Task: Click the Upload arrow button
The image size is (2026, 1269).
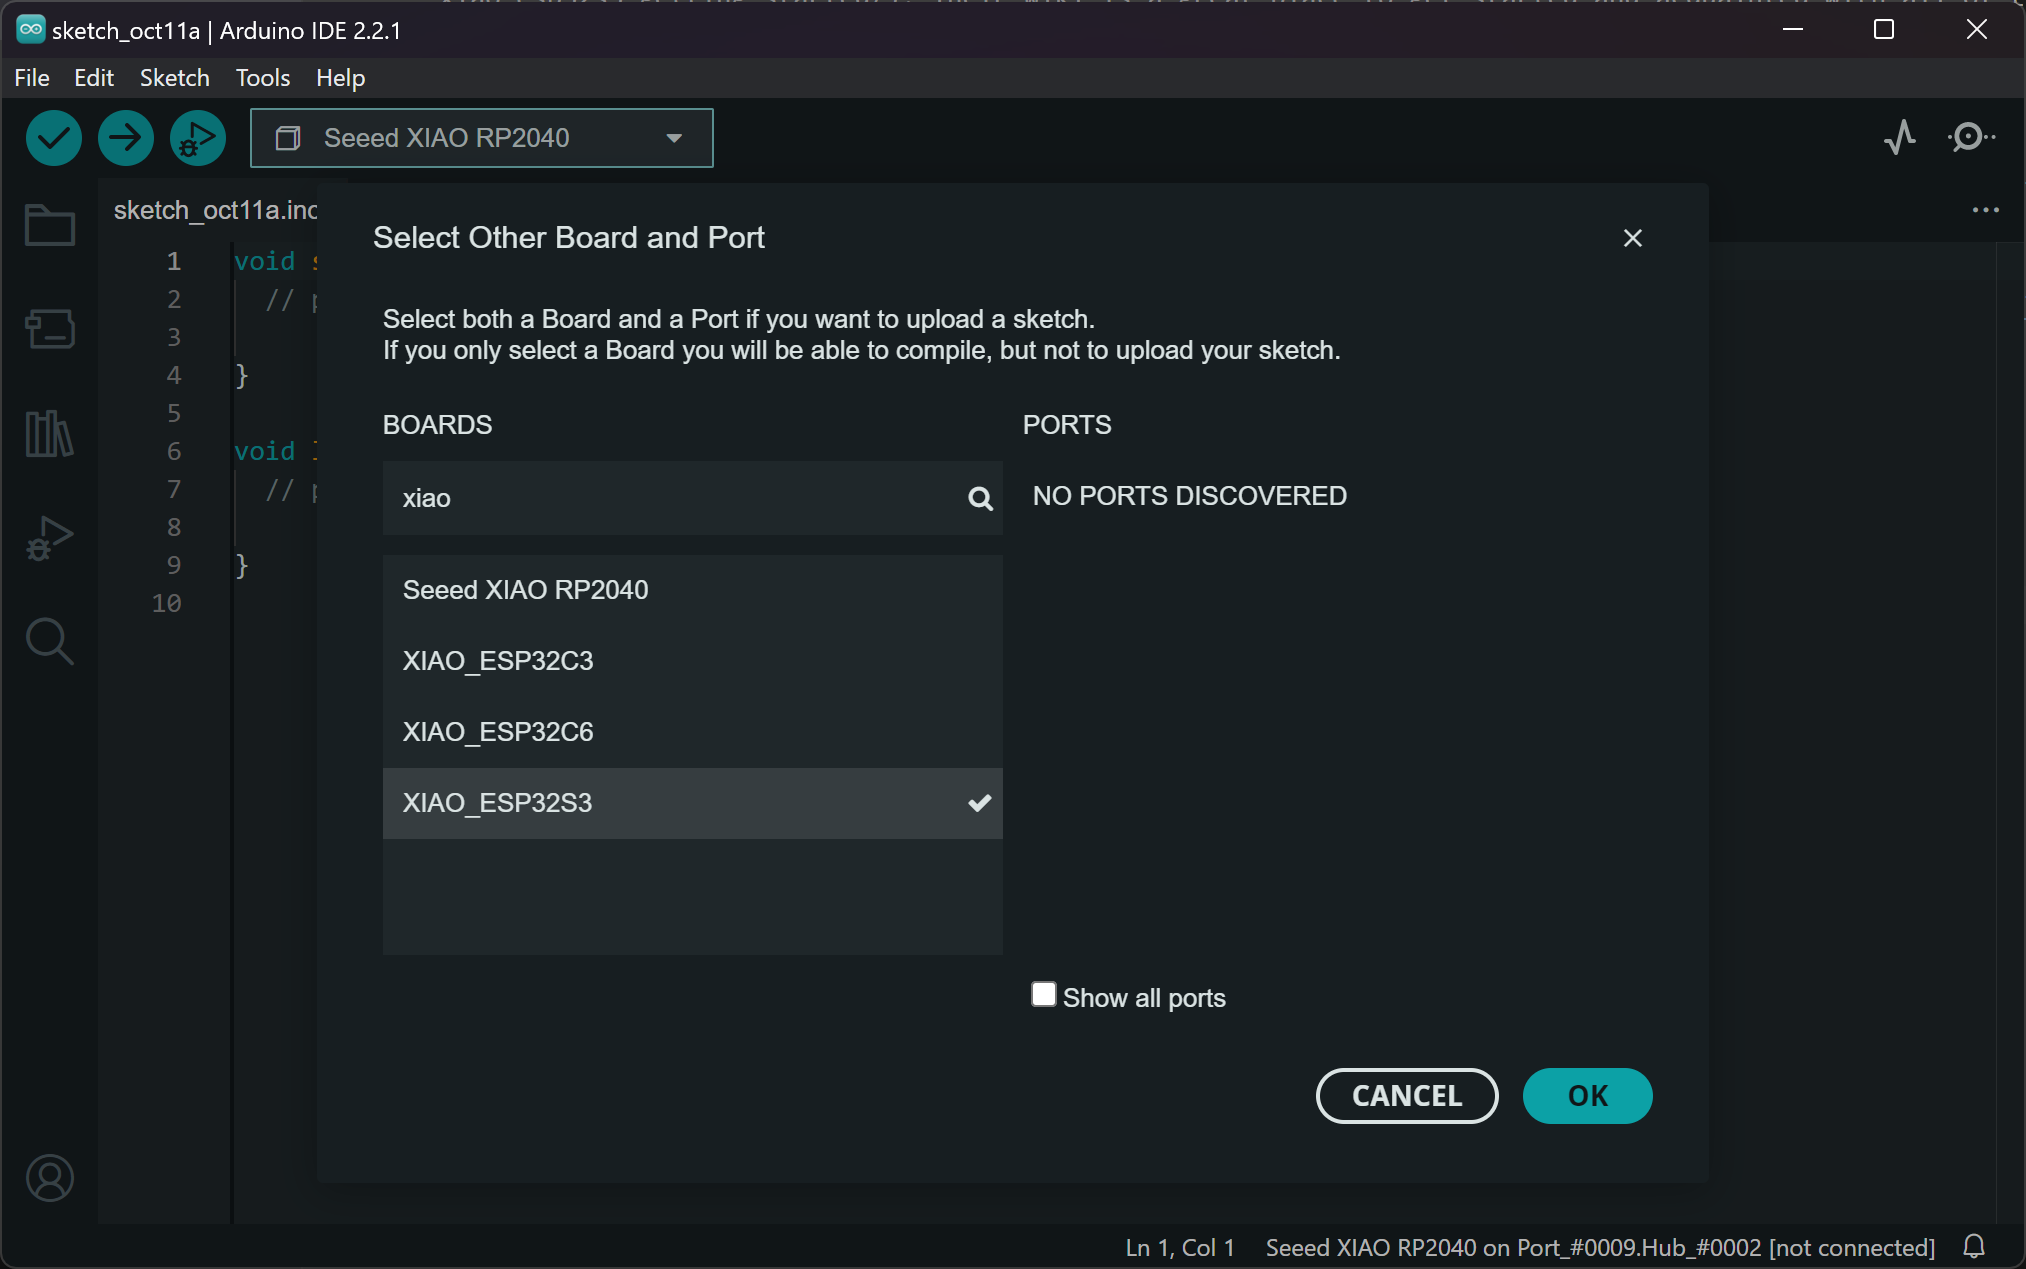Action: (126, 138)
